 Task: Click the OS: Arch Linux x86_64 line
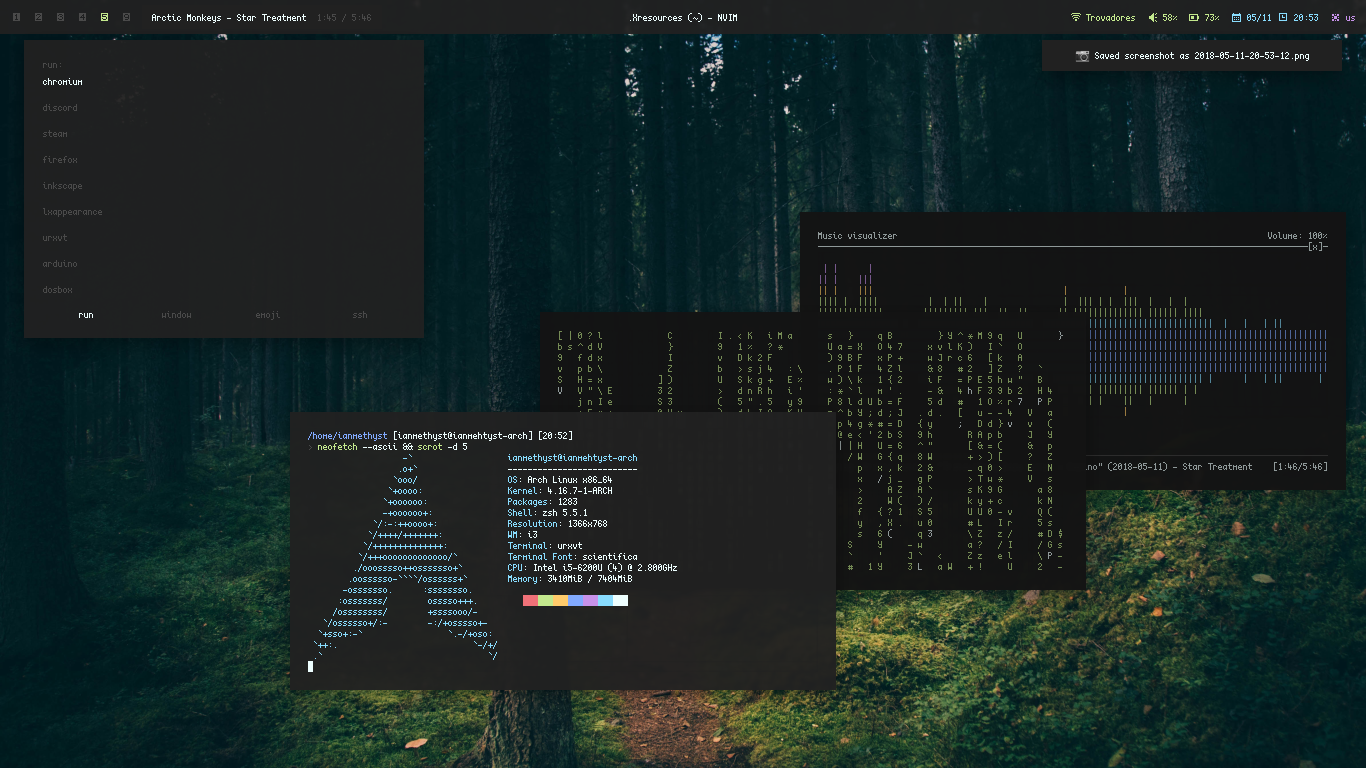point(560,480)
